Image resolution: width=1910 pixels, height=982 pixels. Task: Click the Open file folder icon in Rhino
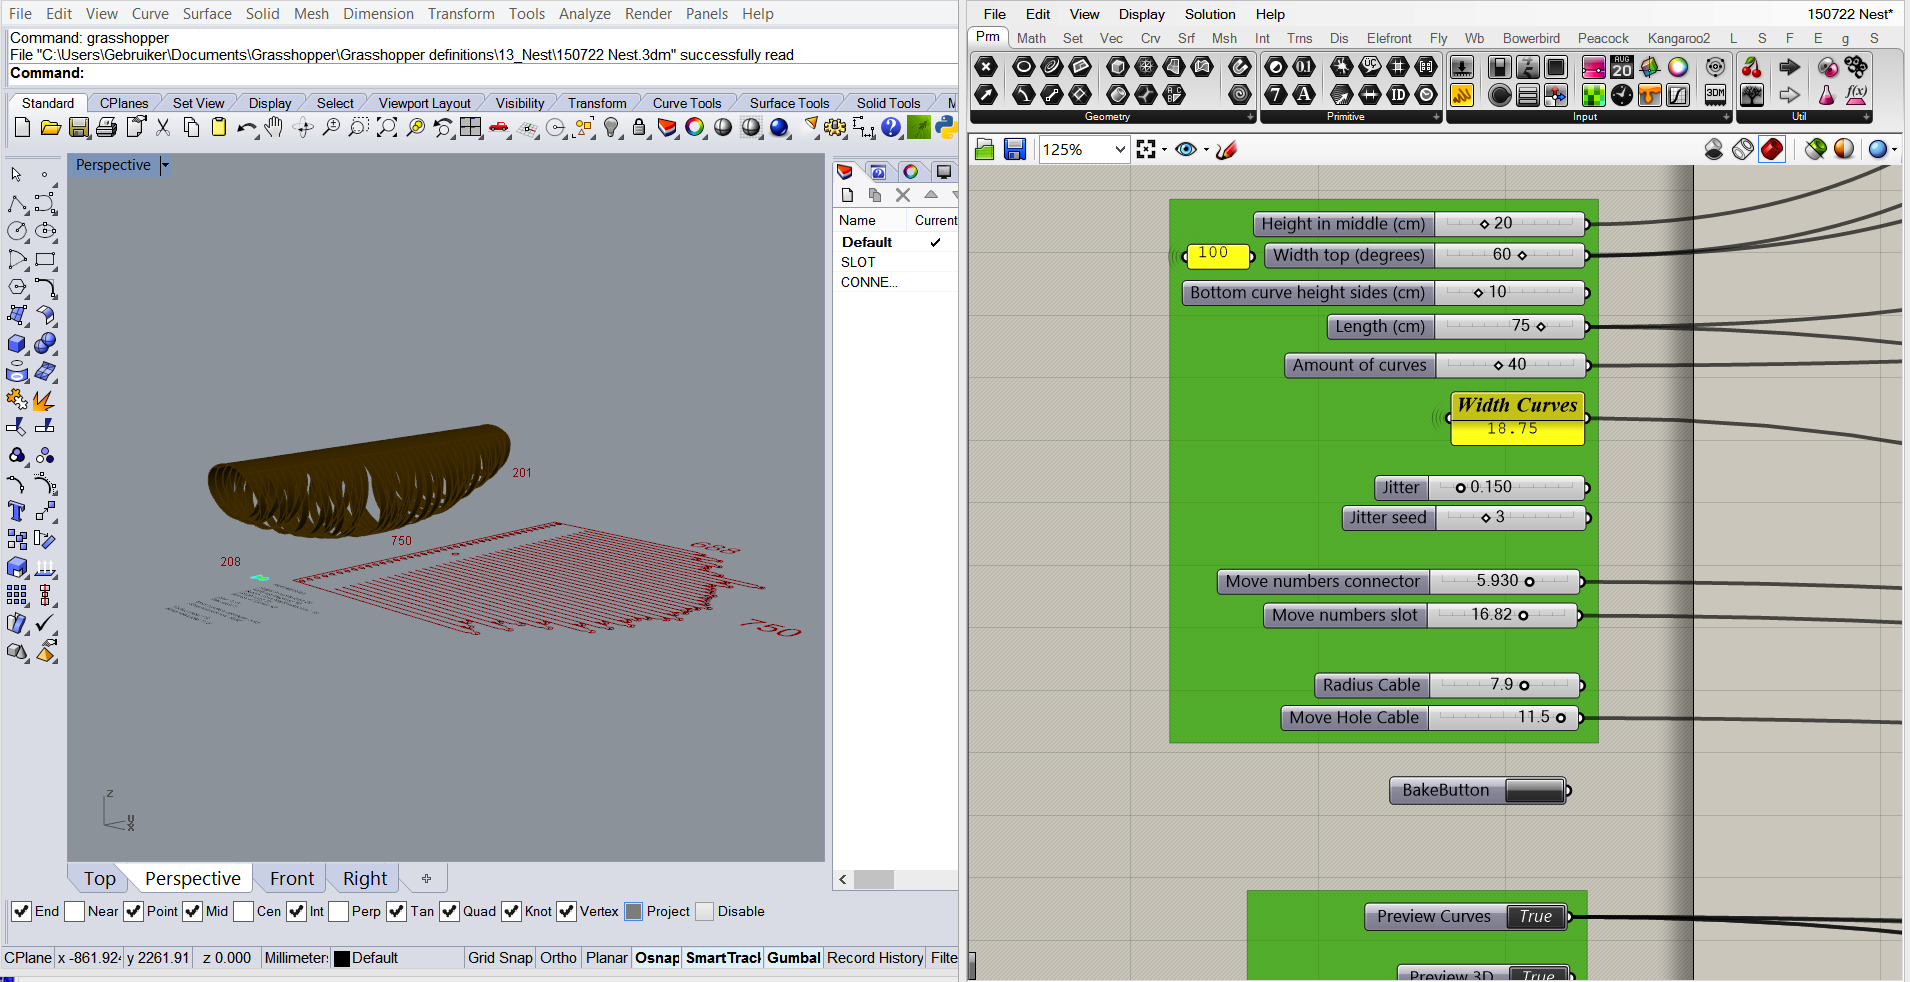pos(50,128)
